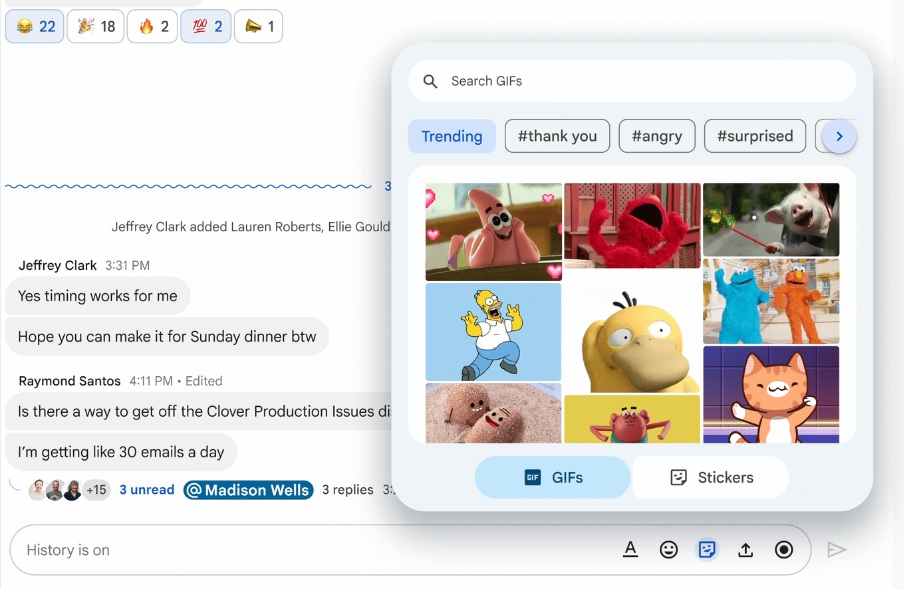This screenshot has height=589, width=904.
Task: Toggle the 100 emoji reaction
Action: pos(206,27)
